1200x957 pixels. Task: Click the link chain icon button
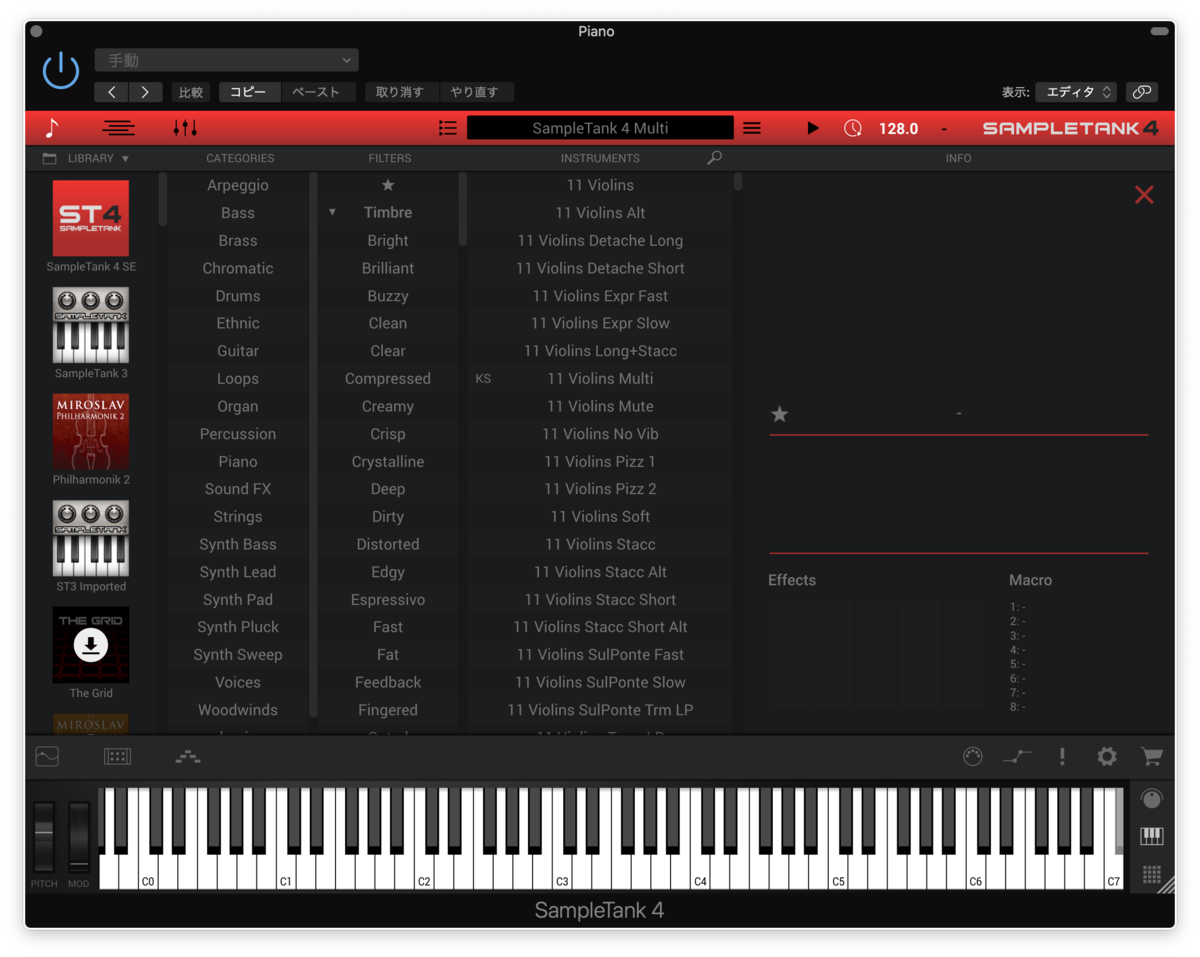click(1141, 92)
